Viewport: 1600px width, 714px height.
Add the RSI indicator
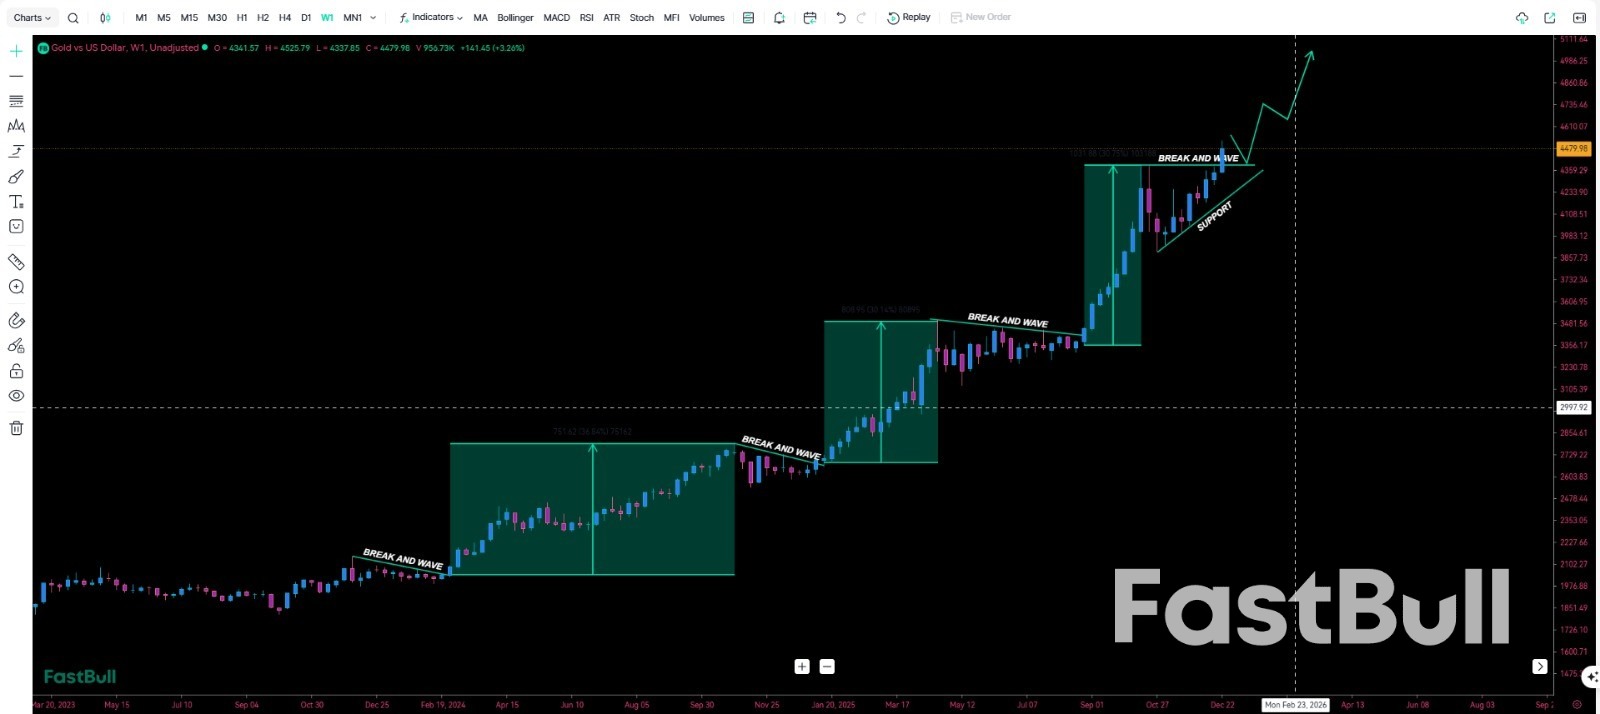pos(586,17)
